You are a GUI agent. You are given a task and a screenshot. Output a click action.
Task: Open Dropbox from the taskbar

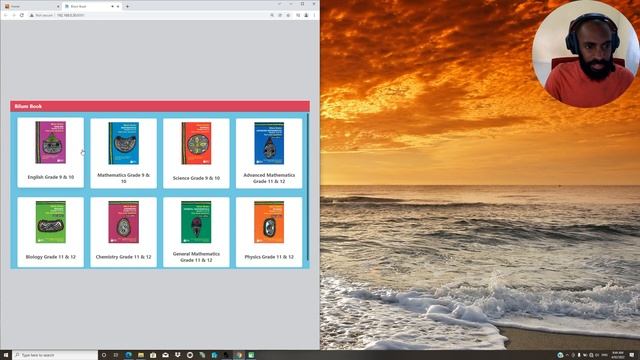click(178, 355)
